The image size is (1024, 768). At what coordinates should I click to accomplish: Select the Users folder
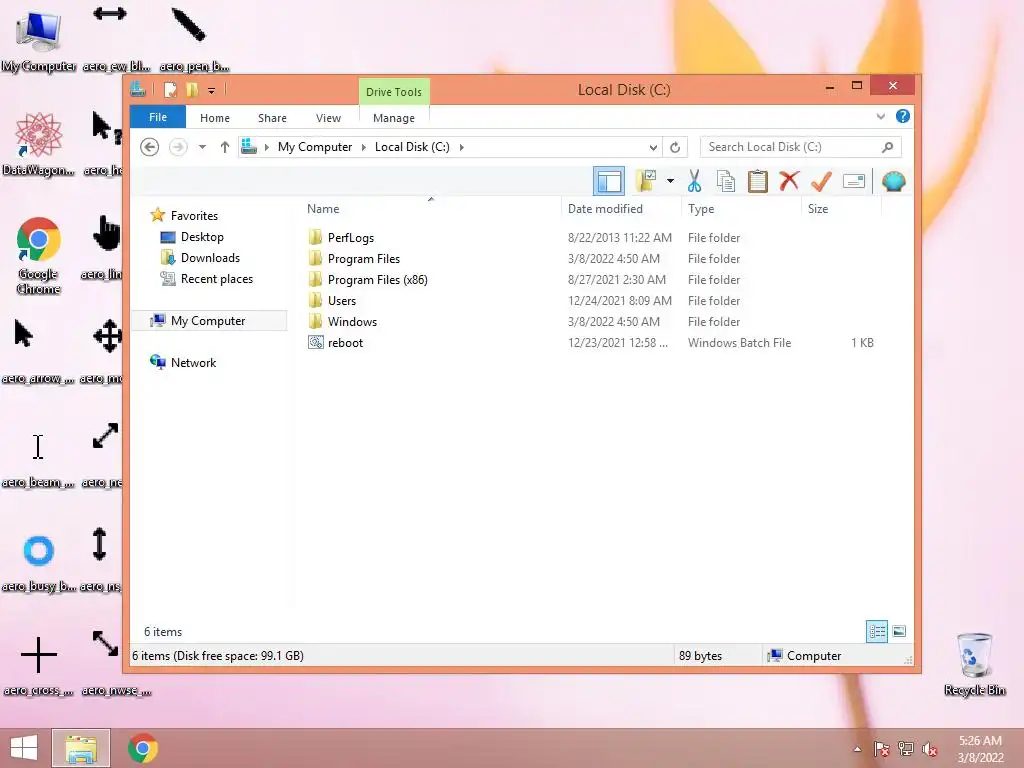[x=342, y=300]
